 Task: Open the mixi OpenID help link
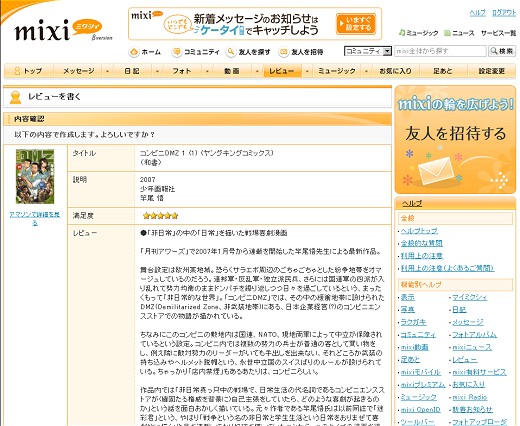point(420,409)
